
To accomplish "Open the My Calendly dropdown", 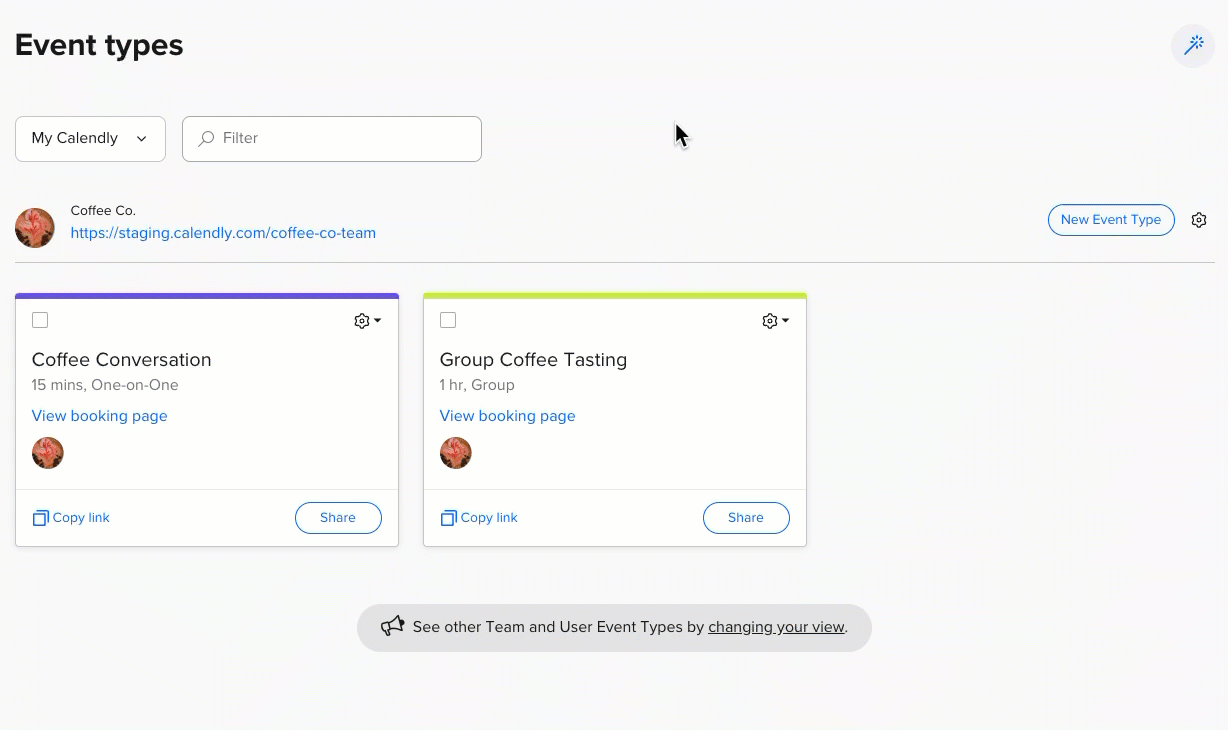I will [90, 138].
